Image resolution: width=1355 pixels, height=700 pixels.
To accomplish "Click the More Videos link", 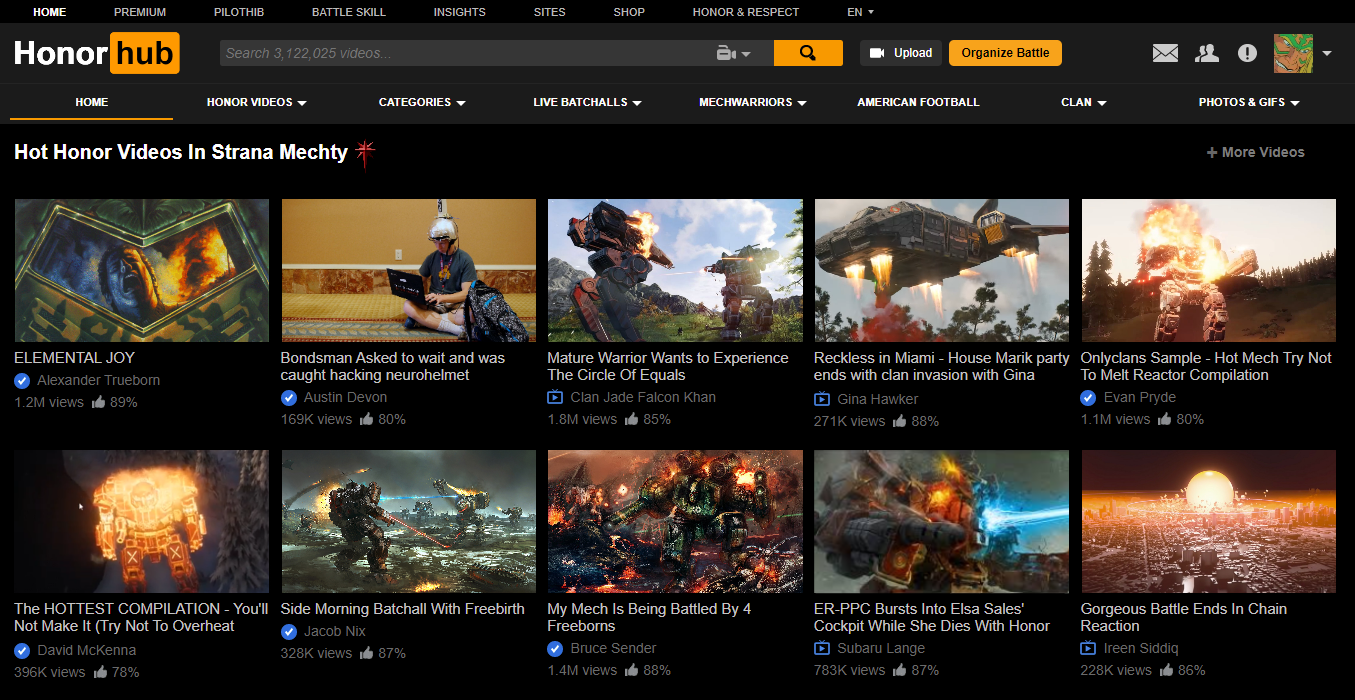I will point(1255,152).
